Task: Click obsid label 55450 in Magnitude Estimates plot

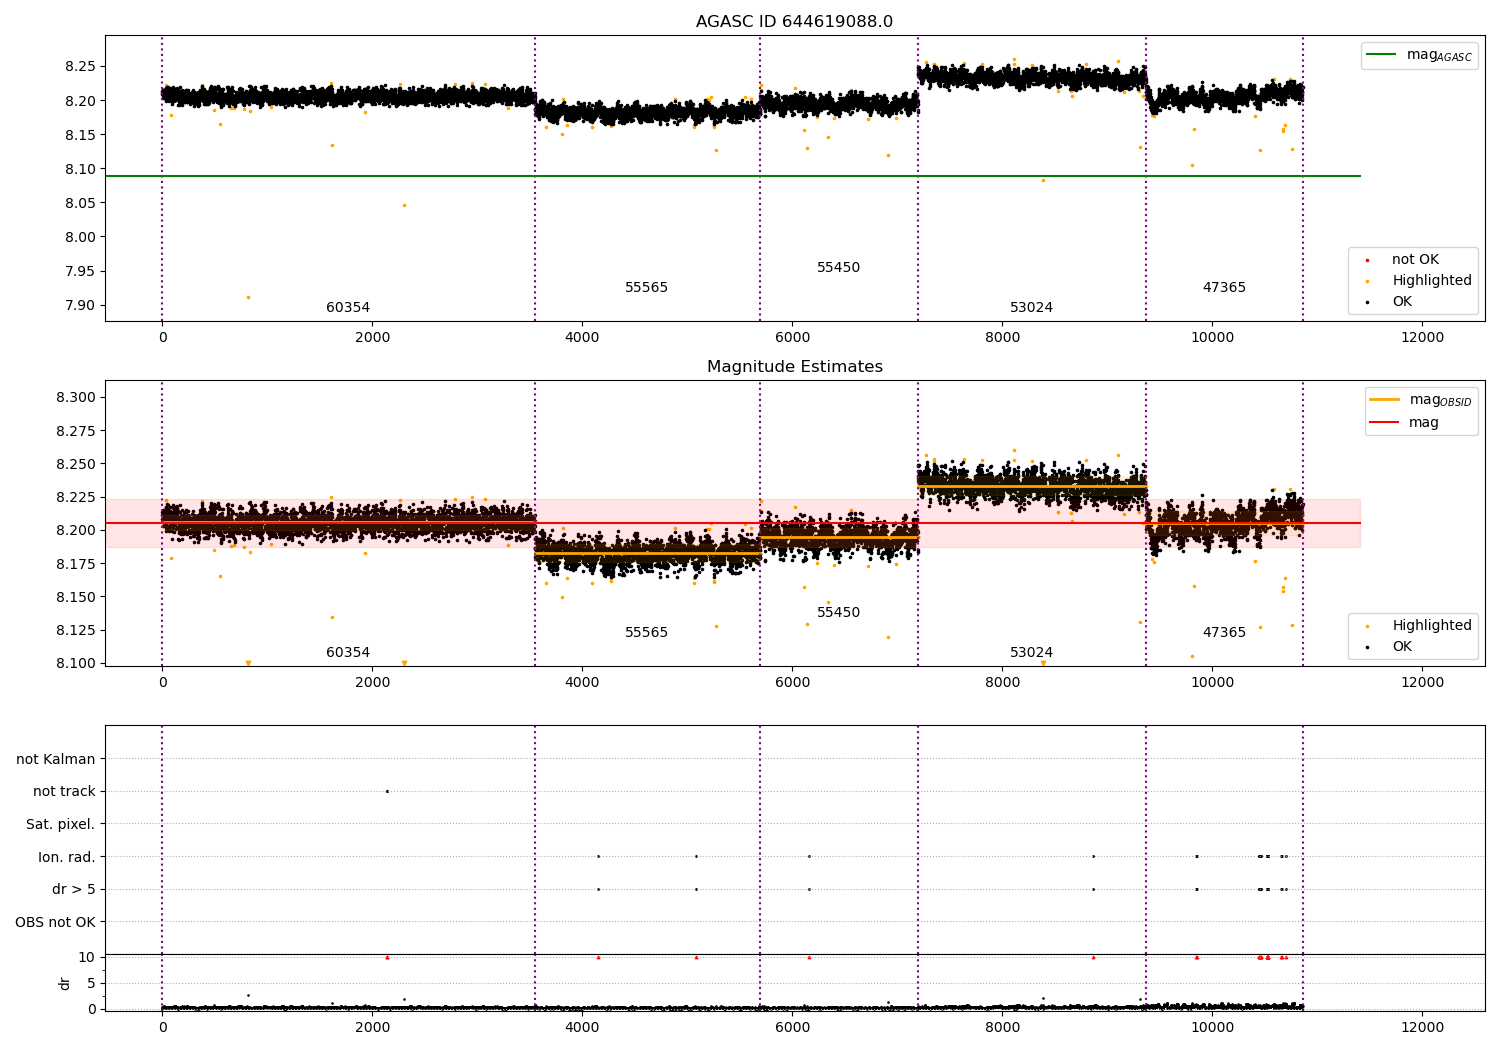Action: [x=838, y=613]
